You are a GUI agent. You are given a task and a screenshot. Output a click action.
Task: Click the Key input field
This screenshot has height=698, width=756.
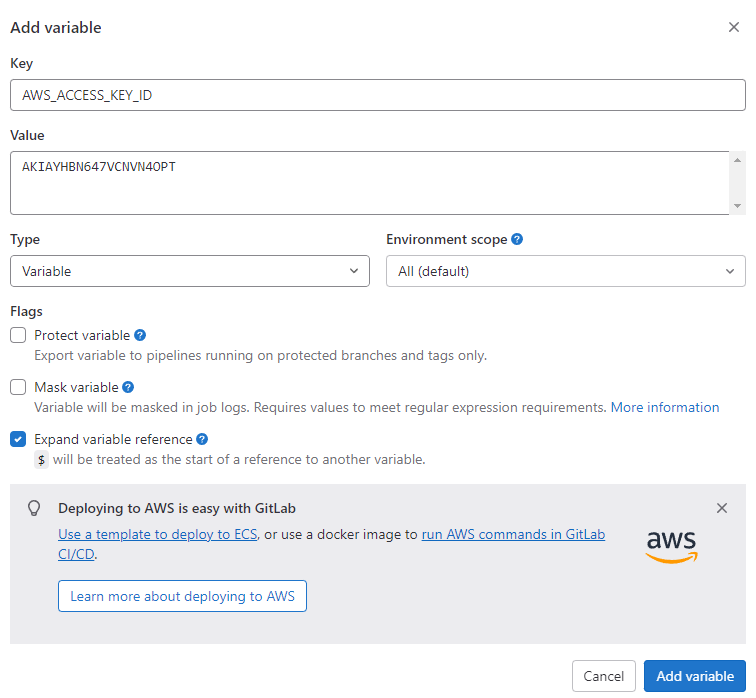[x=378, y=95]
